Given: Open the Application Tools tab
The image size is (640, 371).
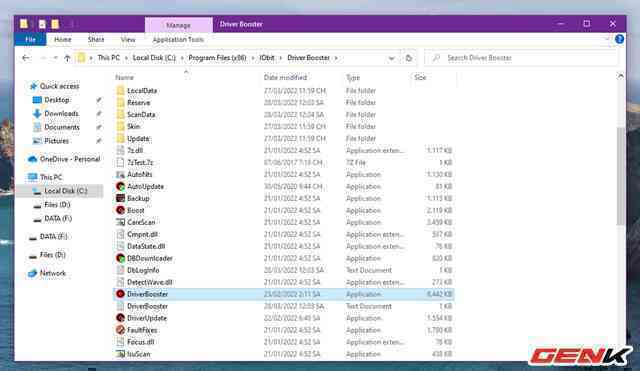Looking at the screenshot, I should tap(178, 39).
